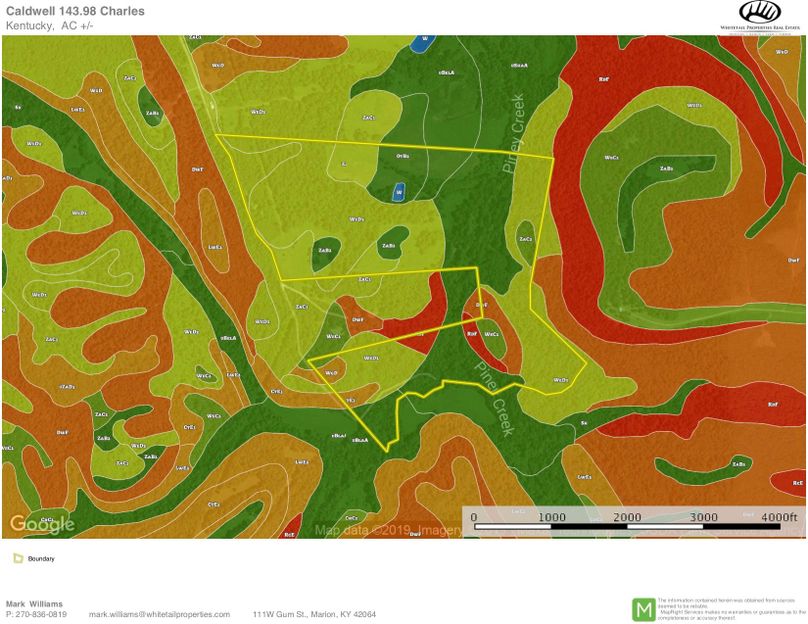
Task: Click the MapRight disclaimer text block
Action: click(725, 608)
